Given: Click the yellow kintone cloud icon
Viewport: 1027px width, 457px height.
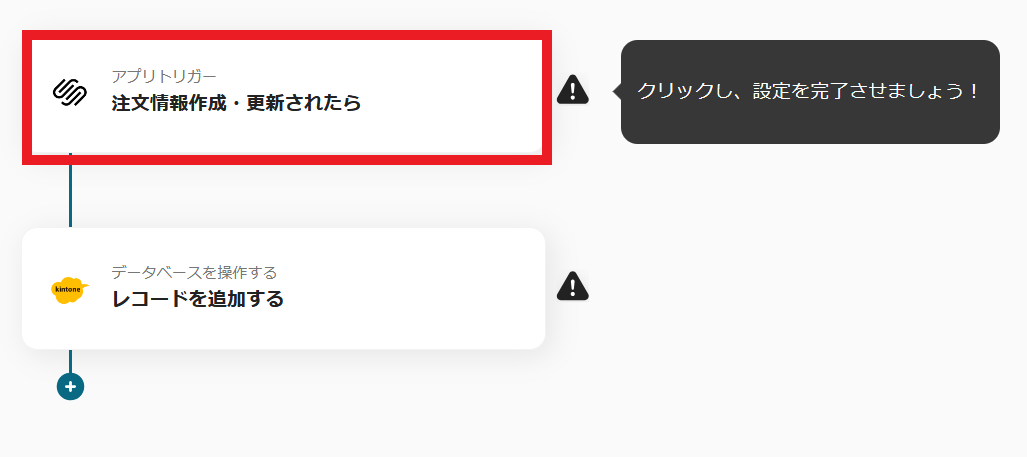Looking at the screenshot, I should 70,289.
